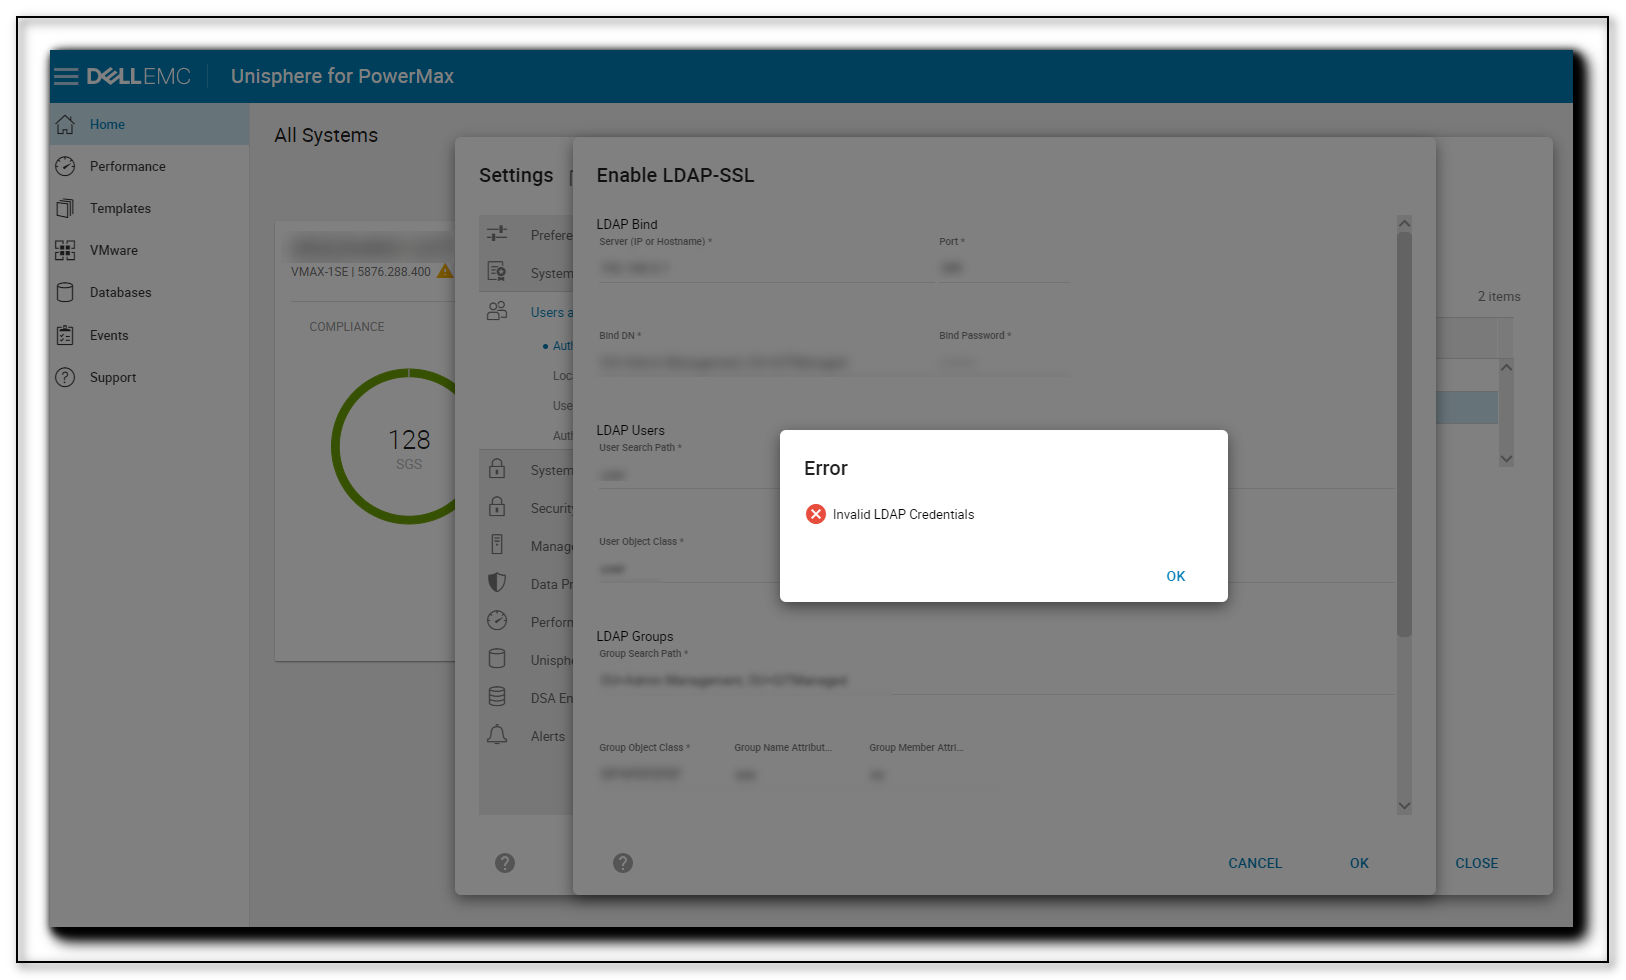Click the Settings dialog help icon
This screenshot has width=1626, height=980.
click(505, 863)
